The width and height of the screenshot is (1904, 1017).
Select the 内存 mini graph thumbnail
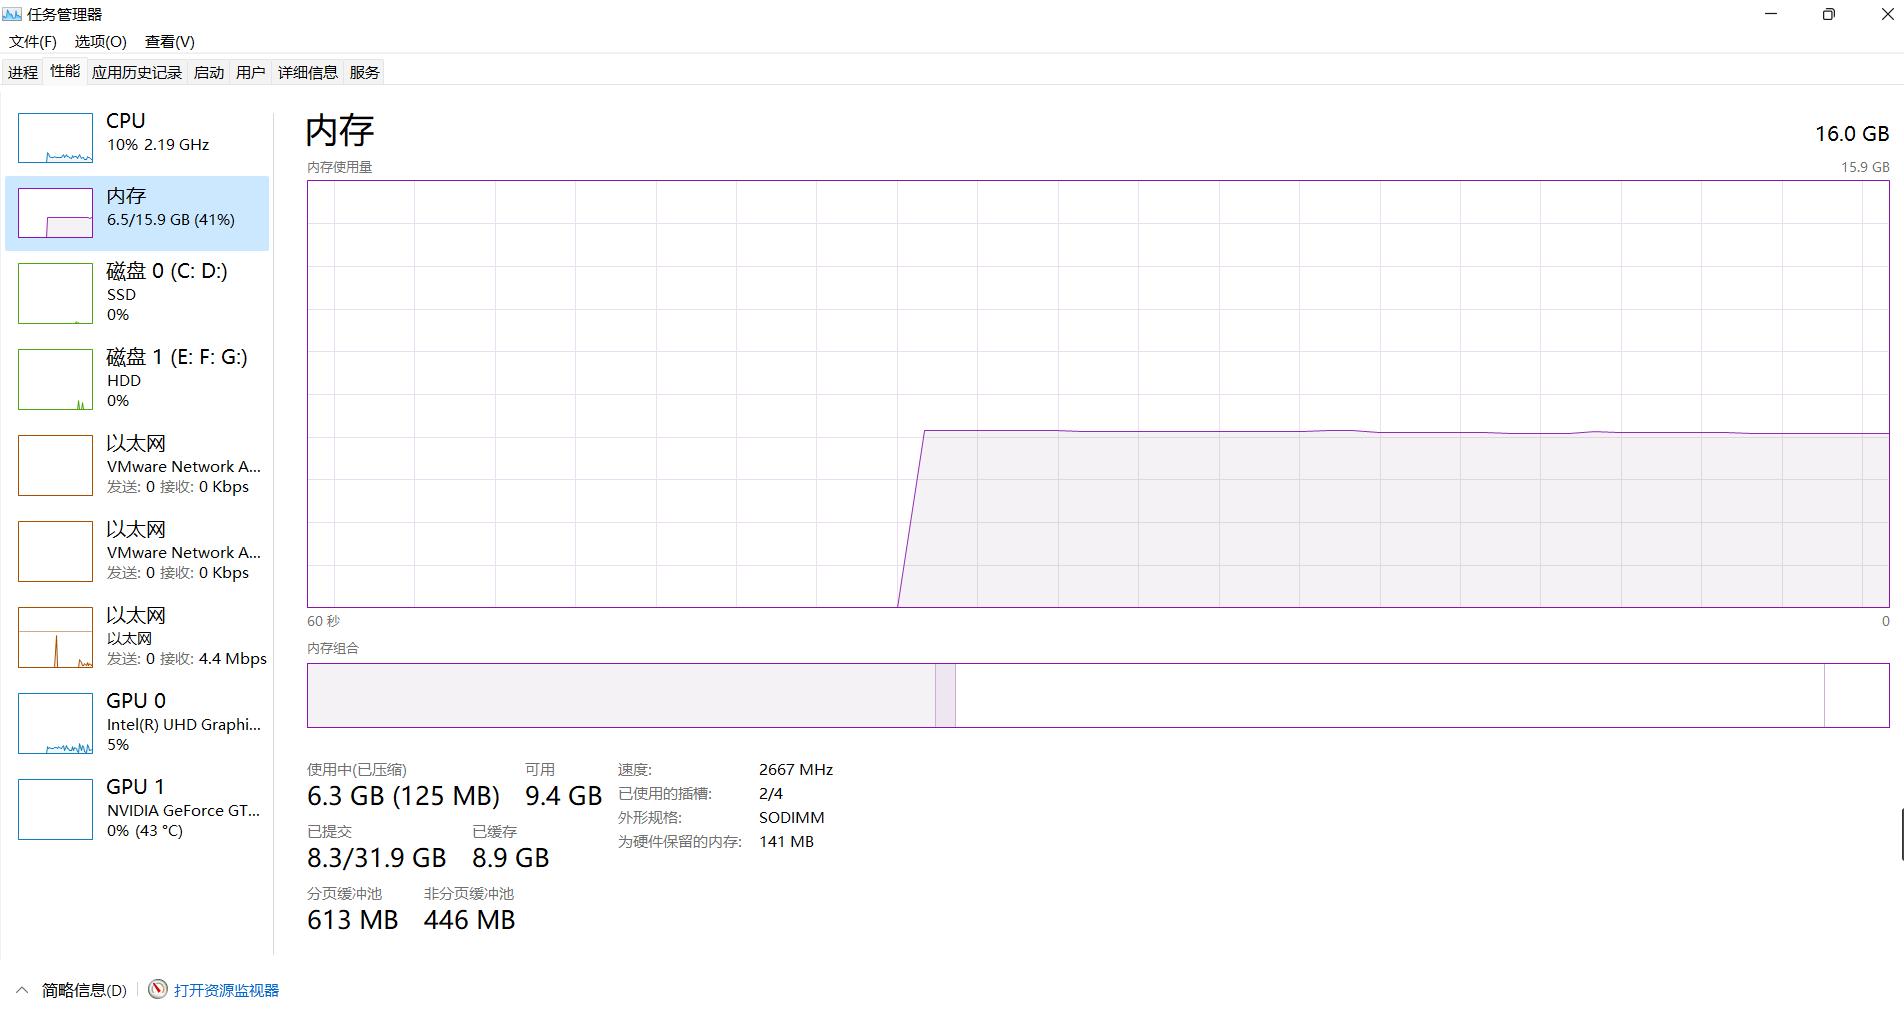point(55,213)
